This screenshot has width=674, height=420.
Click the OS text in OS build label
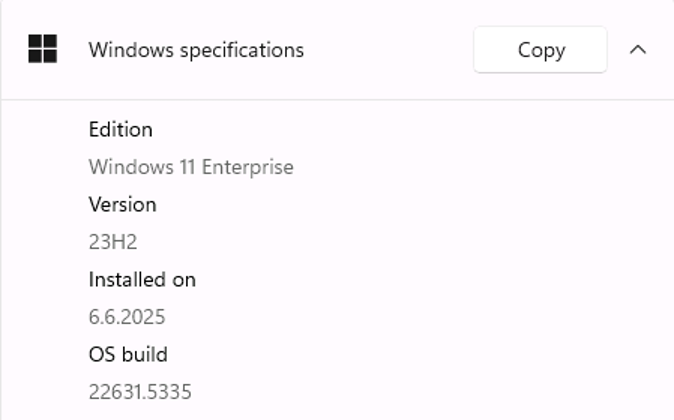pos(103,355)
